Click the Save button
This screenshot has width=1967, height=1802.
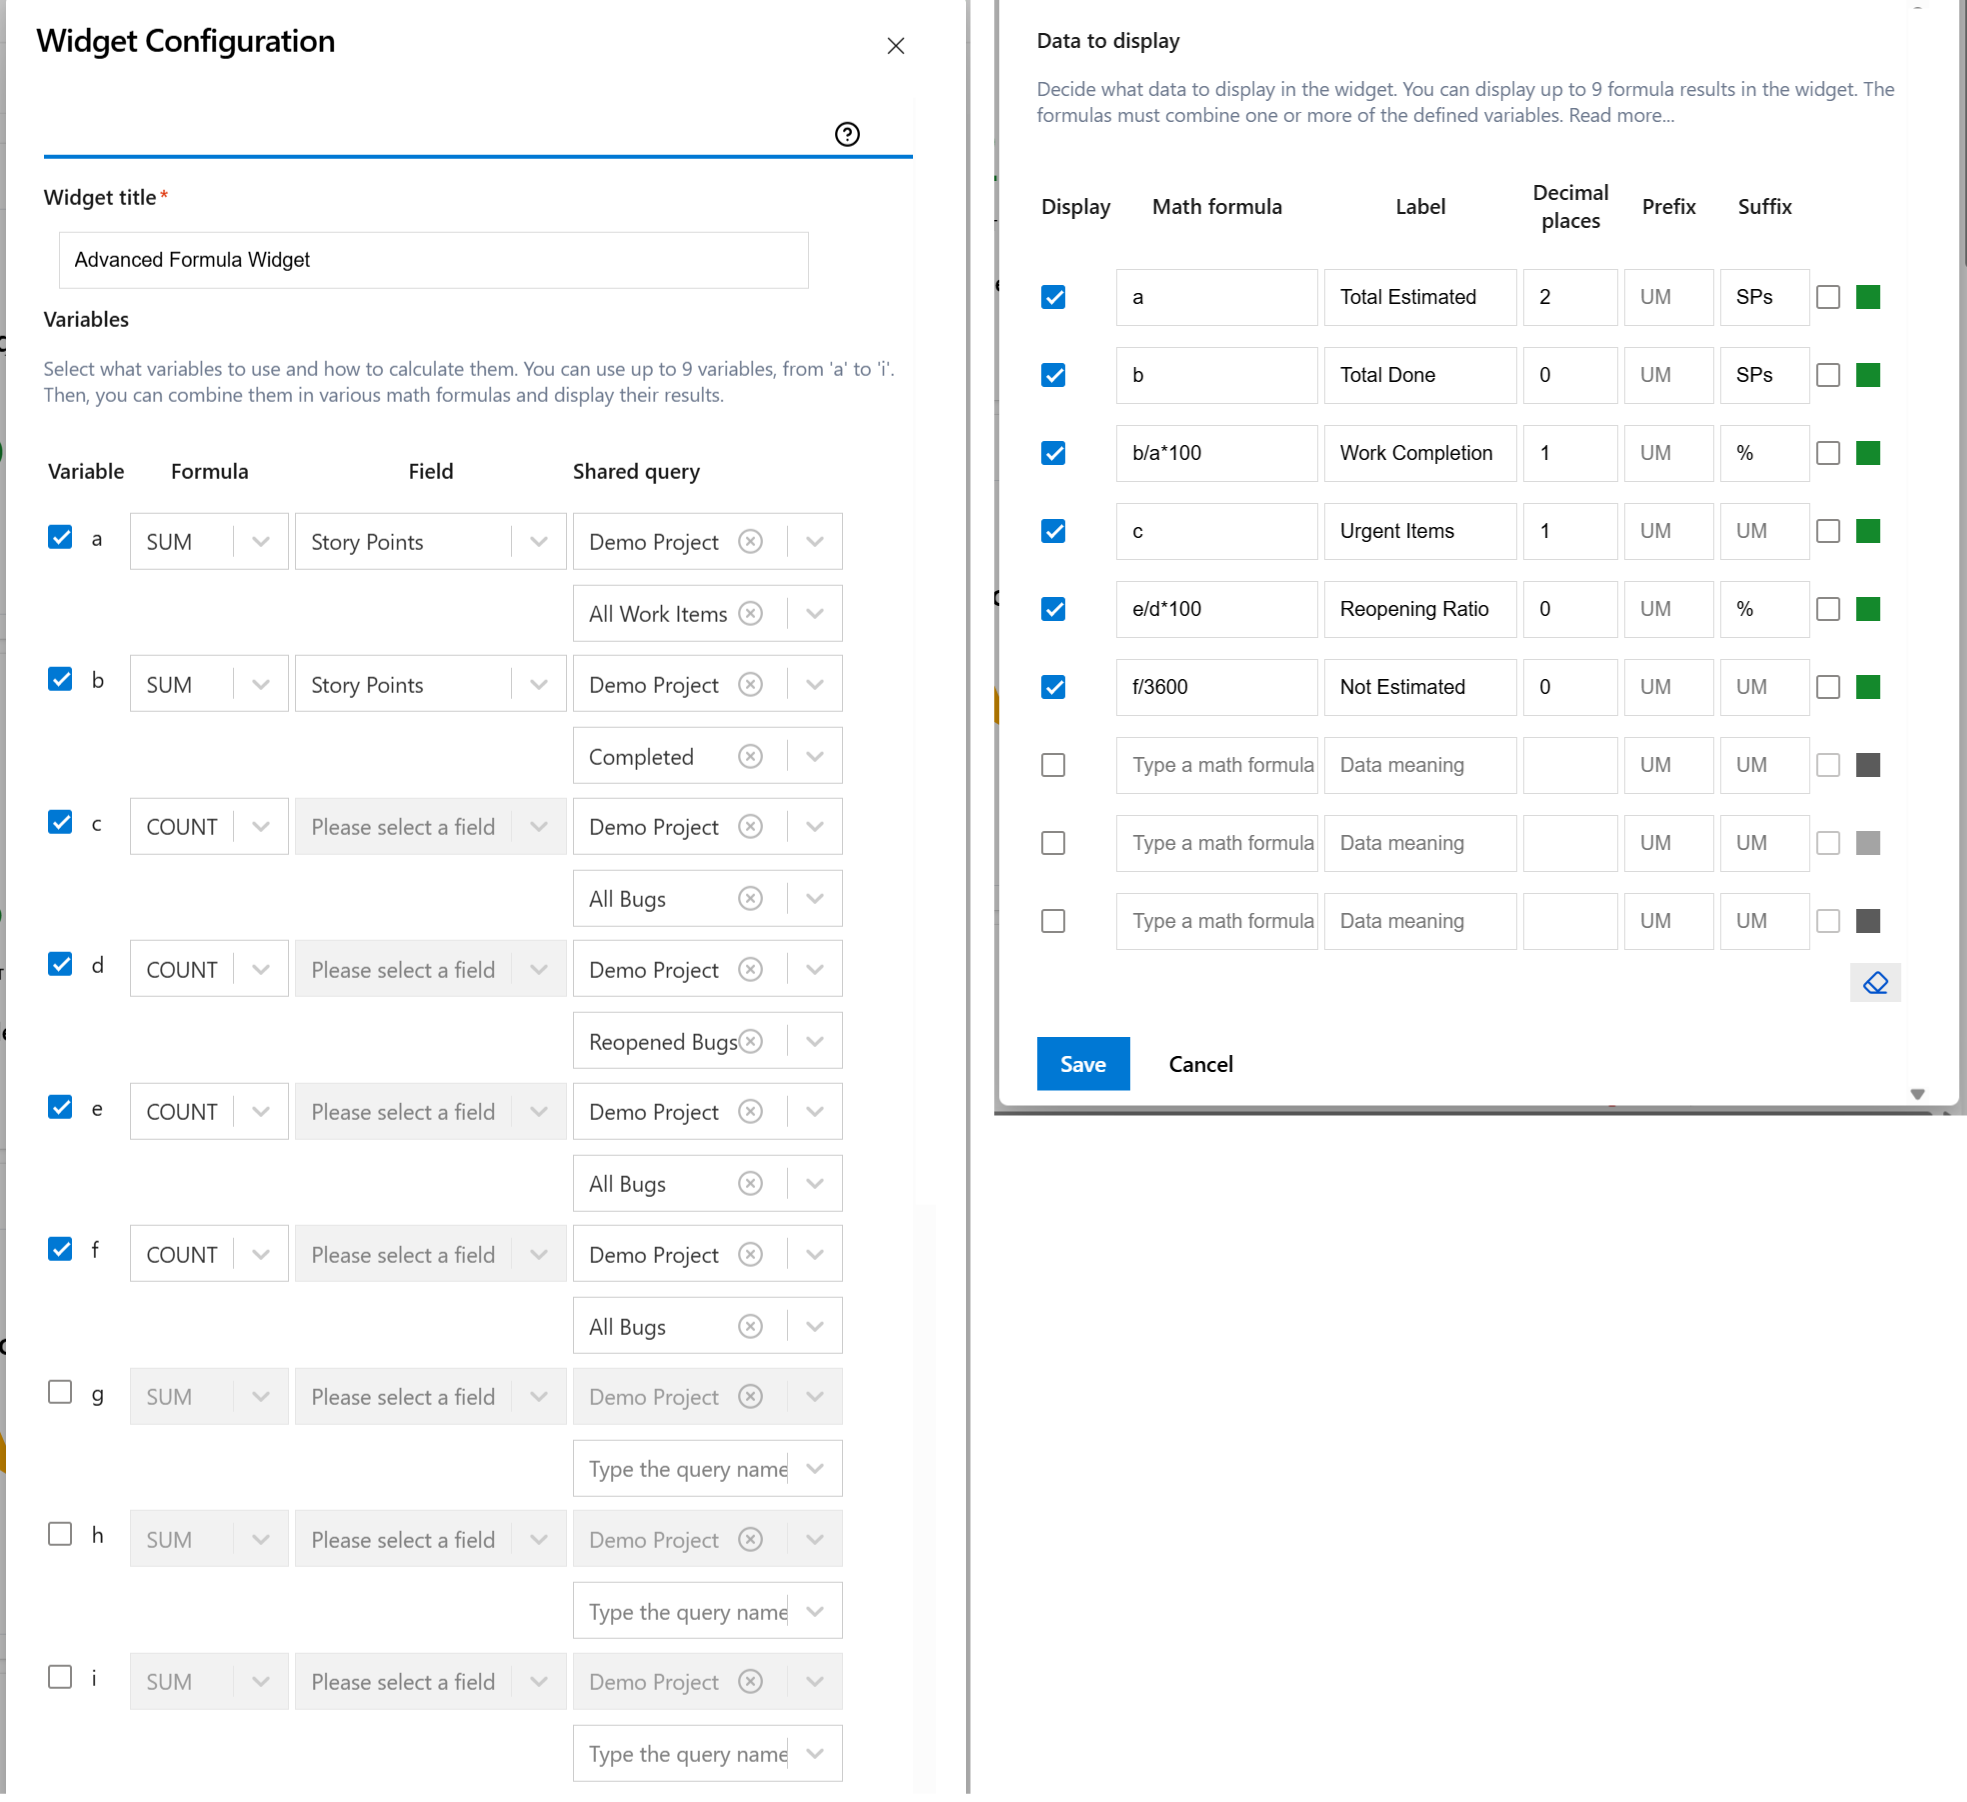point(1083,1063)
